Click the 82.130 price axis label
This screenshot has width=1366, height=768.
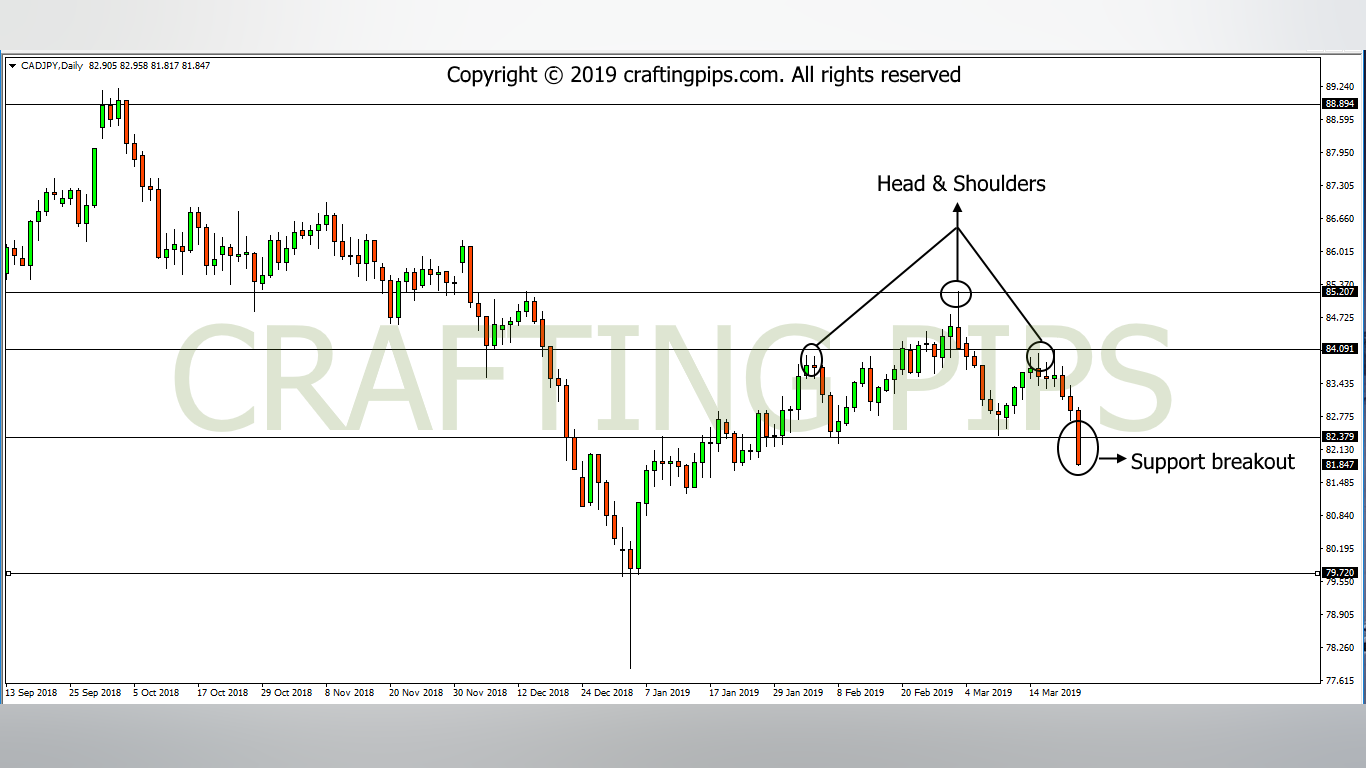1340,450
